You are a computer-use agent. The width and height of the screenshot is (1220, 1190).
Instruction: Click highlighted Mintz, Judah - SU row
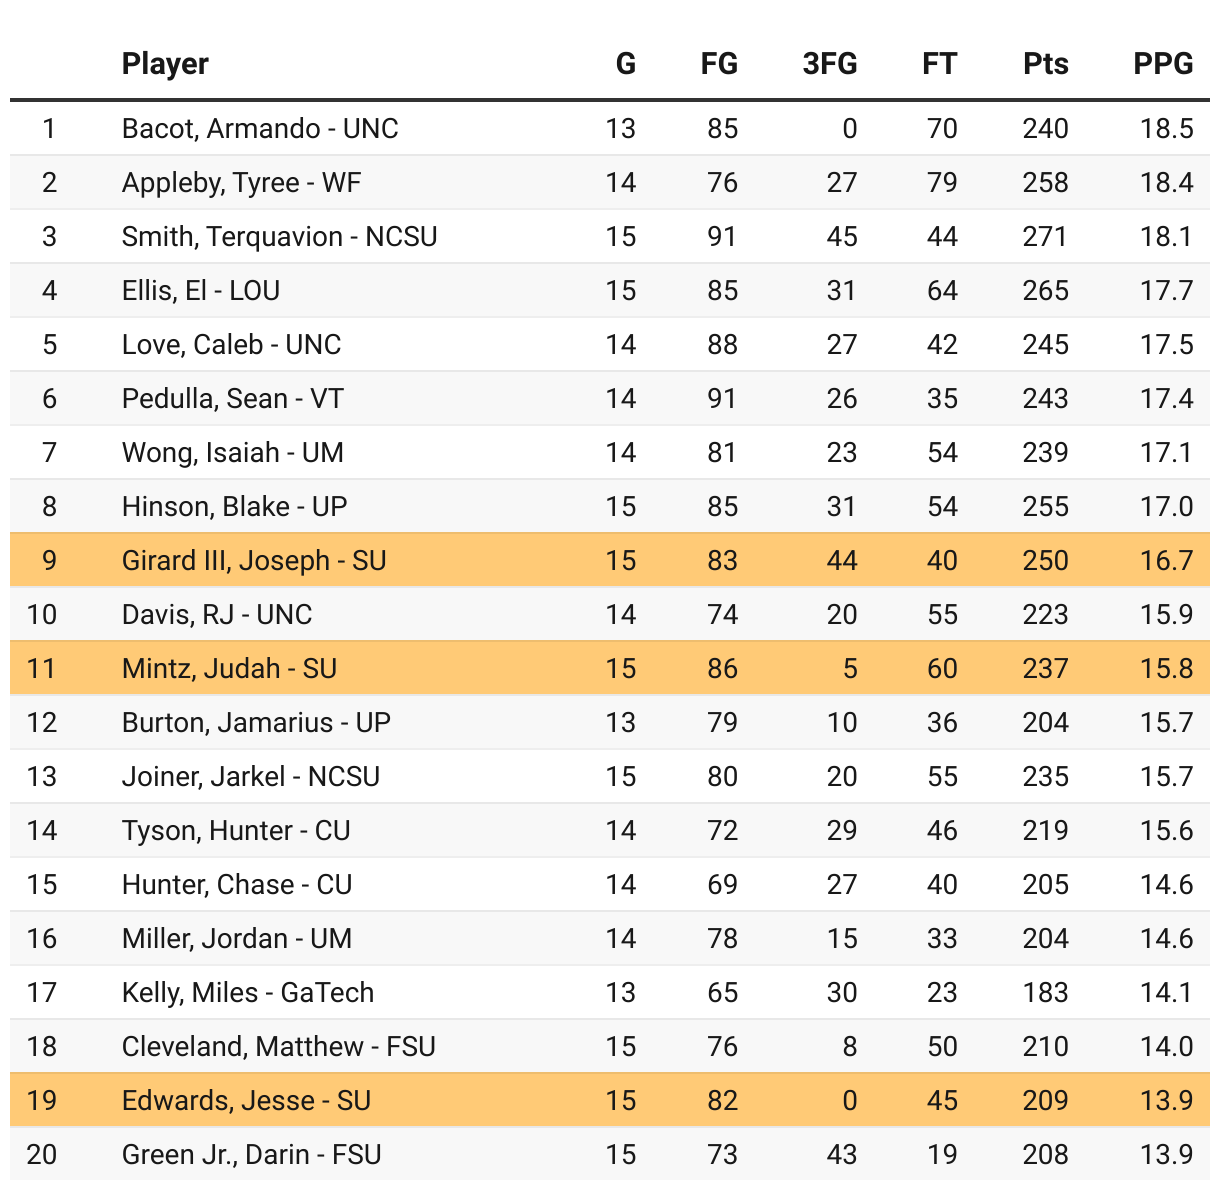click(229, 669)
